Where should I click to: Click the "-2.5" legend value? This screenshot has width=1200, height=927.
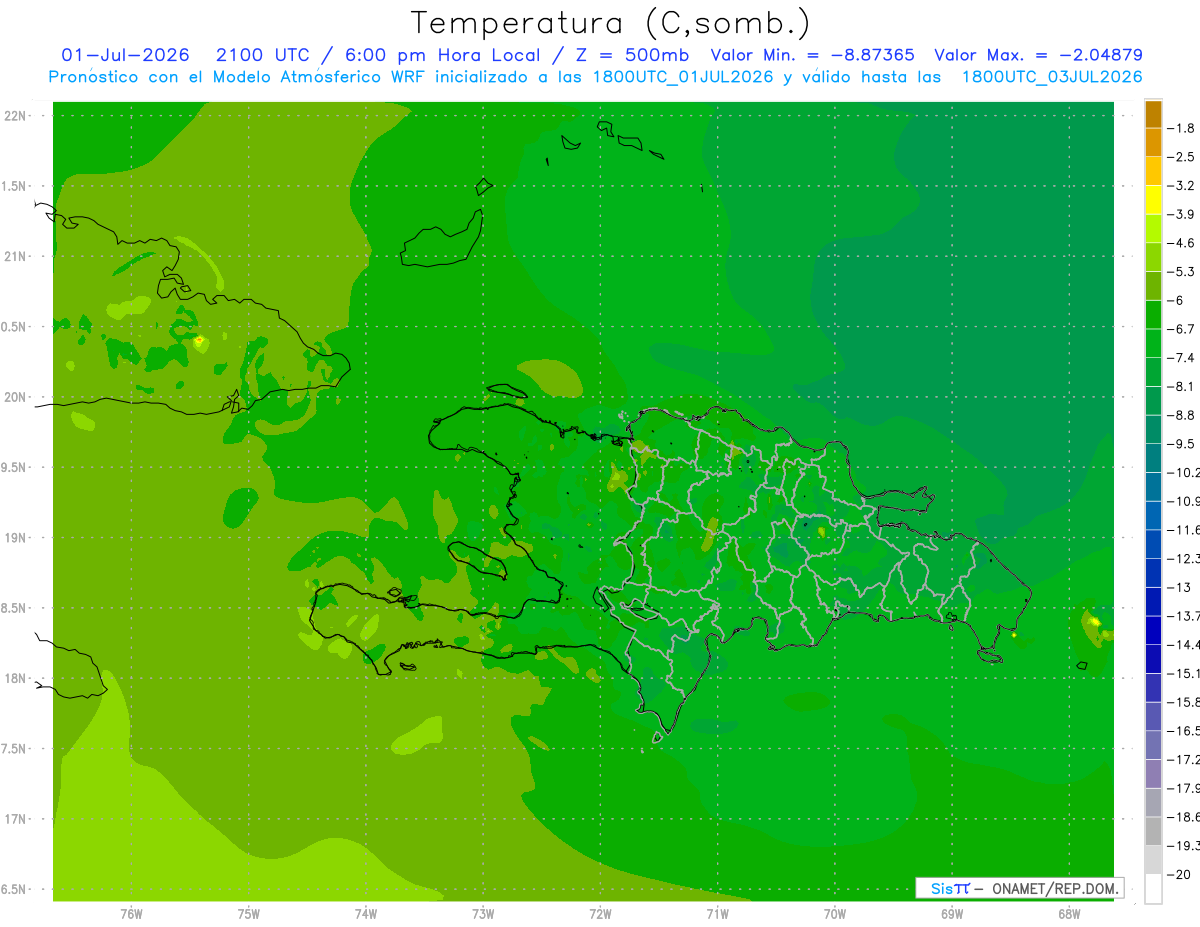1181,157
